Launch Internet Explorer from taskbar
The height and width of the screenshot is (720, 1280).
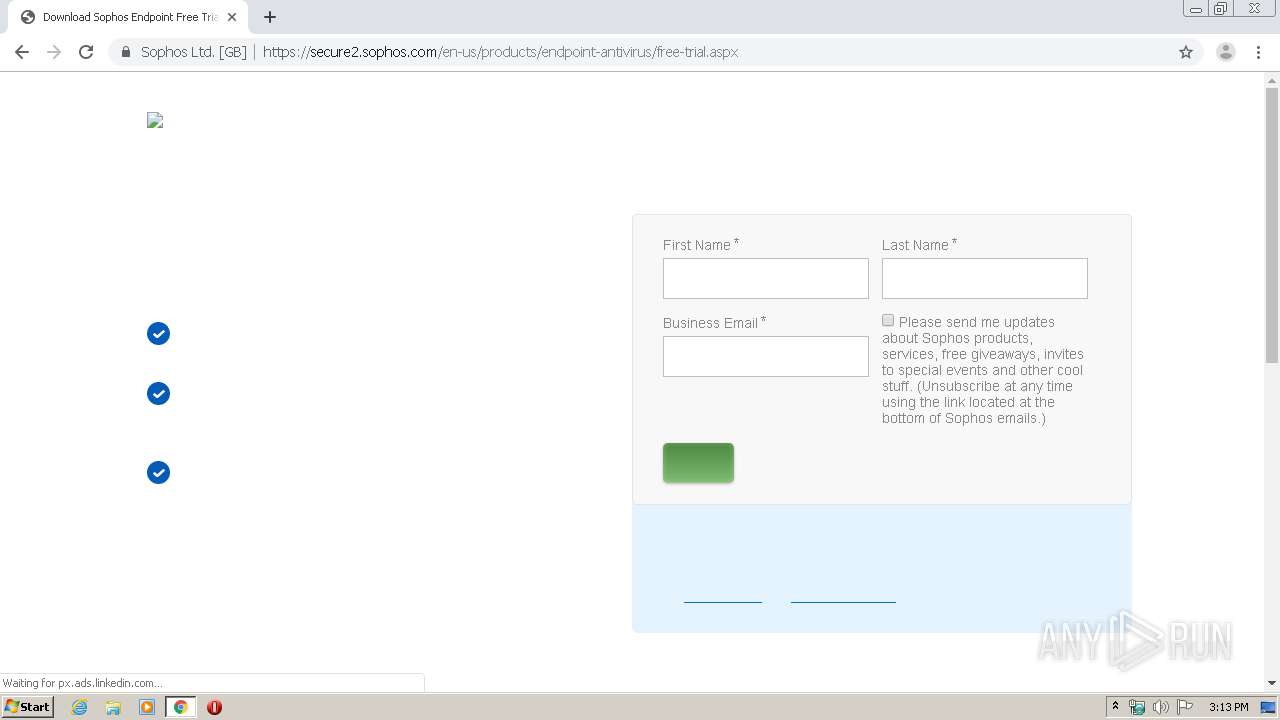pos(80,707)
